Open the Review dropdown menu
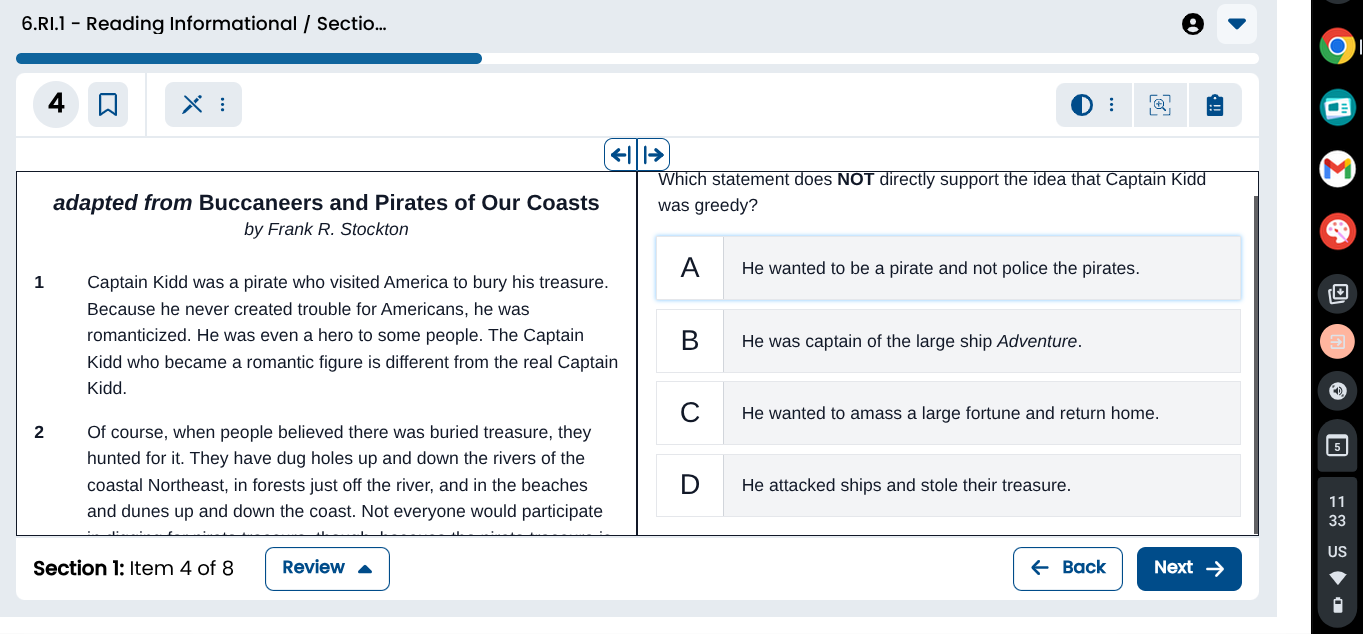This screenshot has width=1363, height=634. (x=327, y=567)
